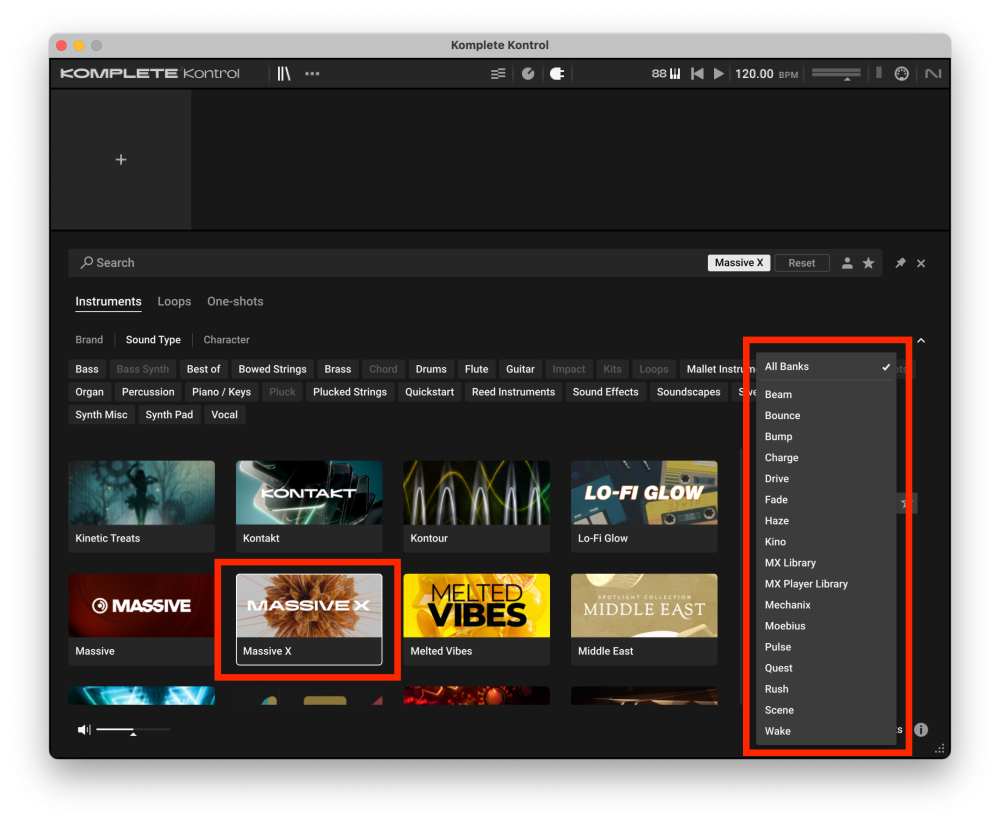The image size is (1000, 824).
Task: Close the browser with X icon
Action: (x=921, y=263)
